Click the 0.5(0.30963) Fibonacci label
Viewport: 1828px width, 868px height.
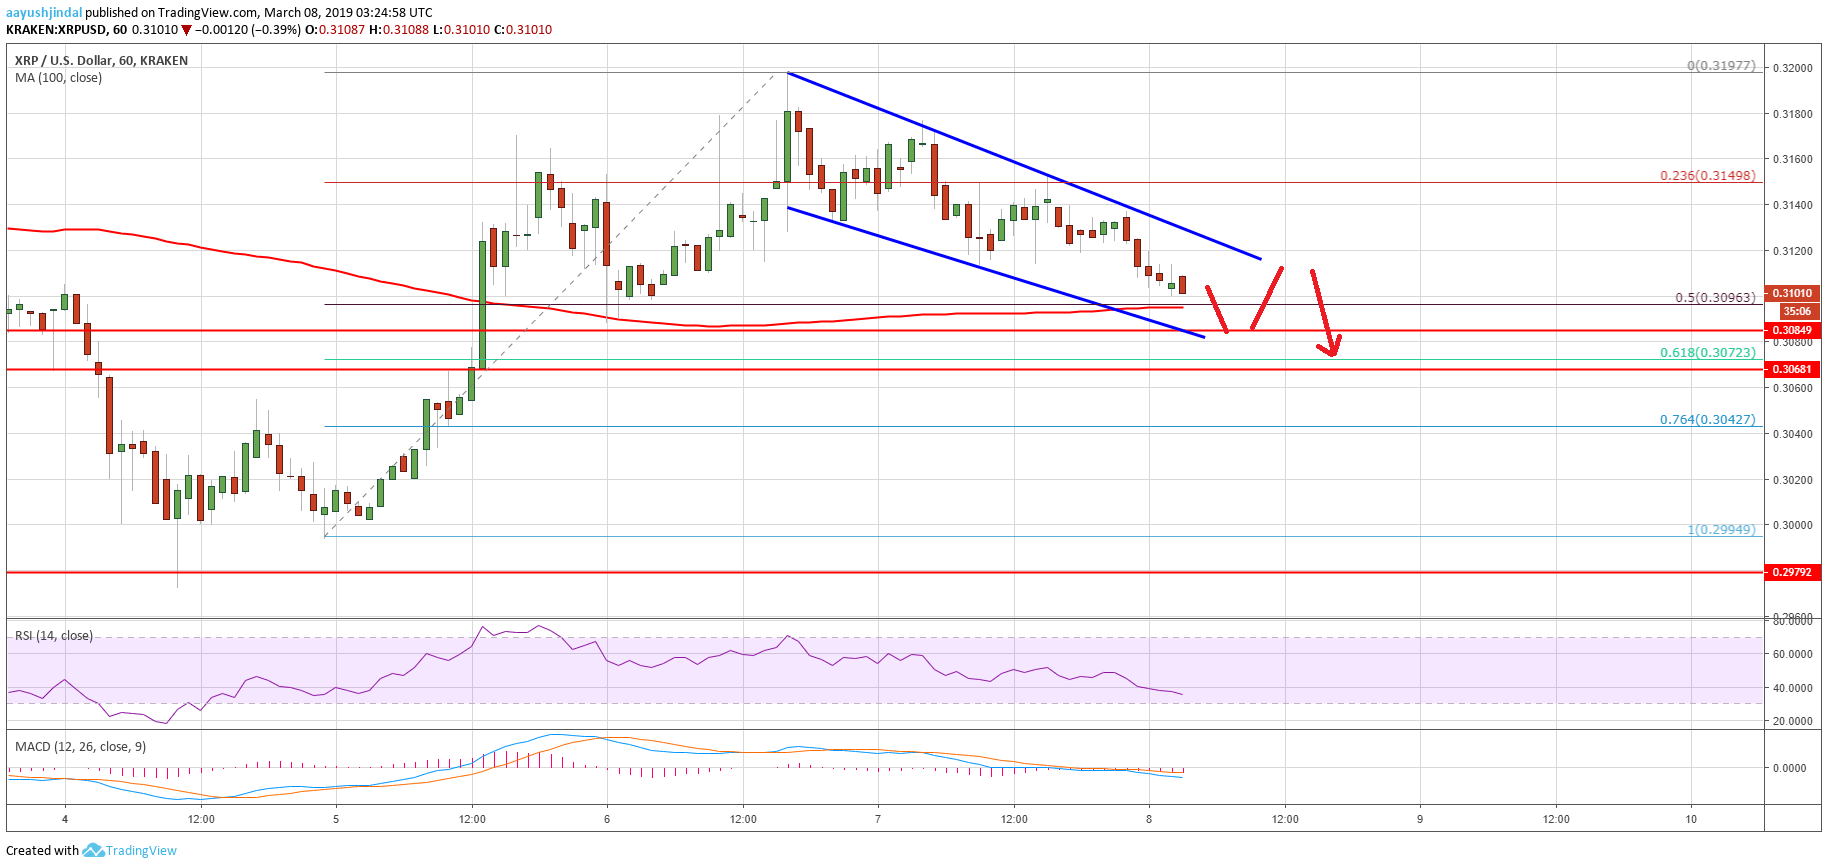click(1715, 297)
